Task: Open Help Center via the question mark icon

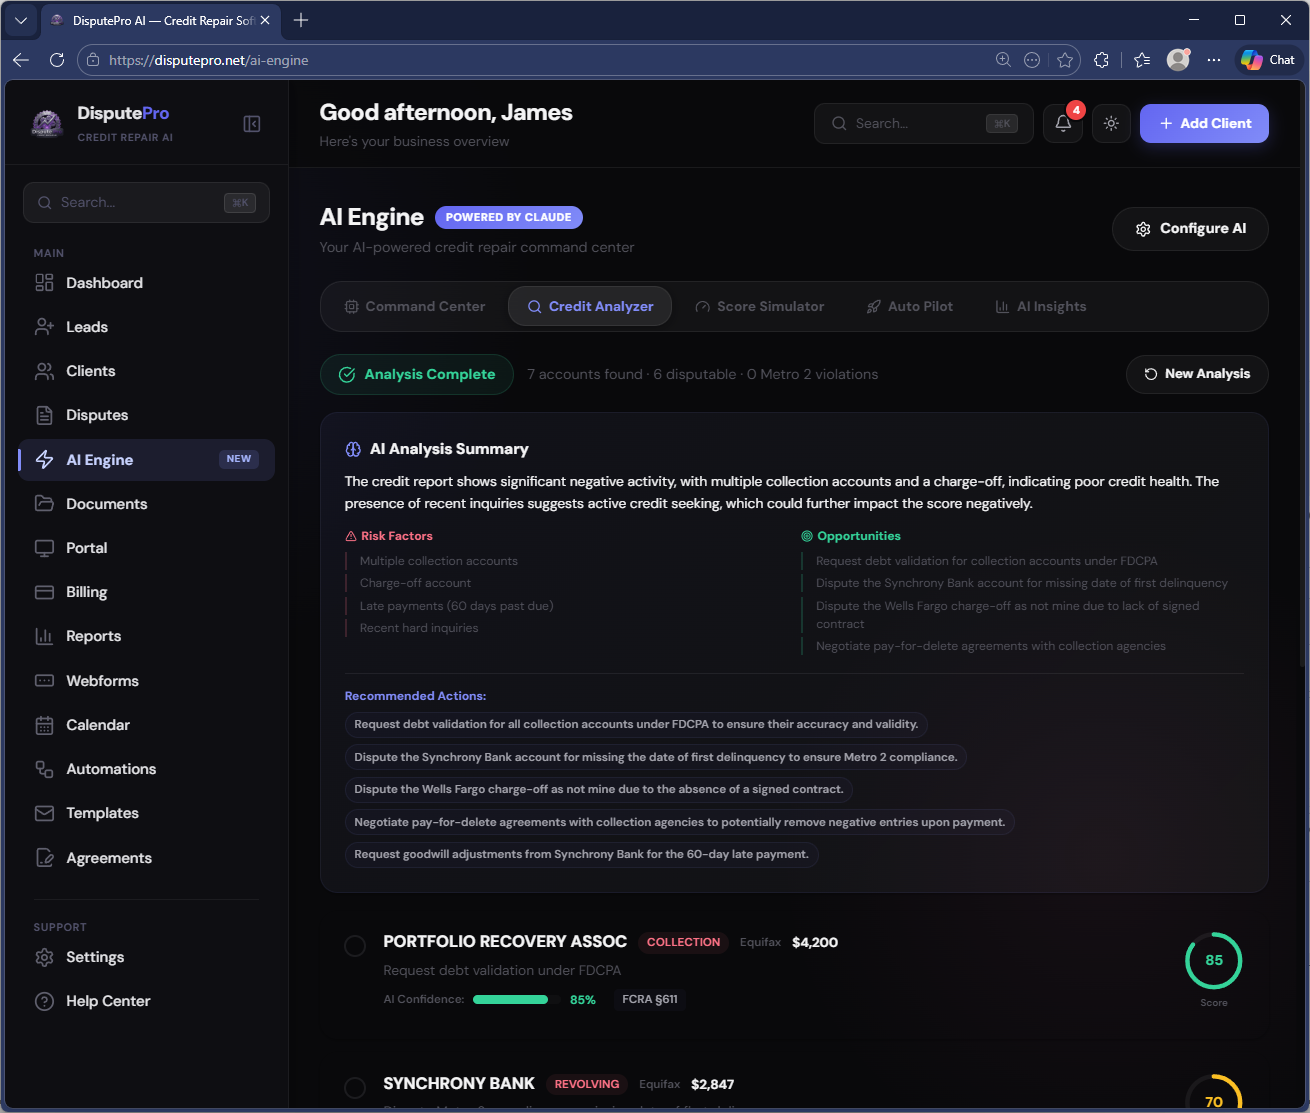Action: pyautogui.click(x=44, y=1000)
